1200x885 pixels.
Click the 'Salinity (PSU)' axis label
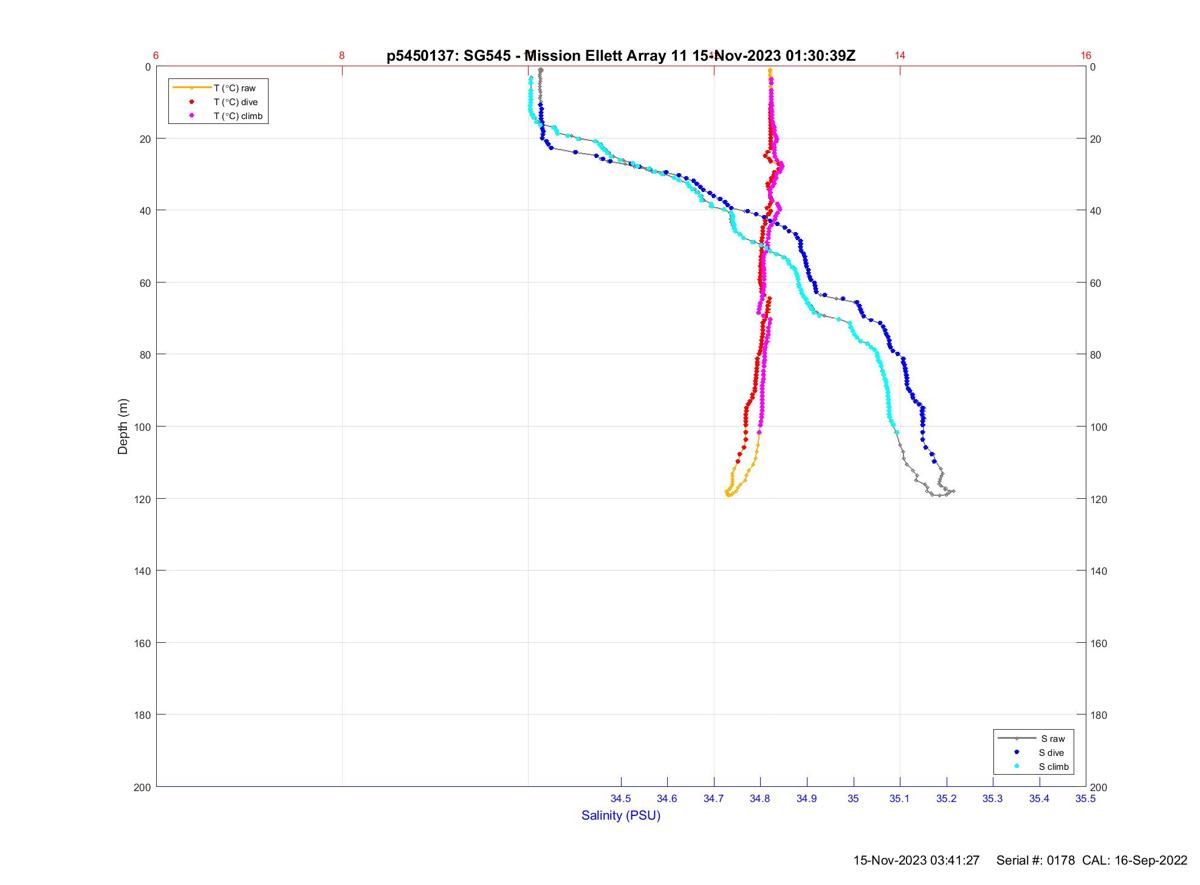621,815
